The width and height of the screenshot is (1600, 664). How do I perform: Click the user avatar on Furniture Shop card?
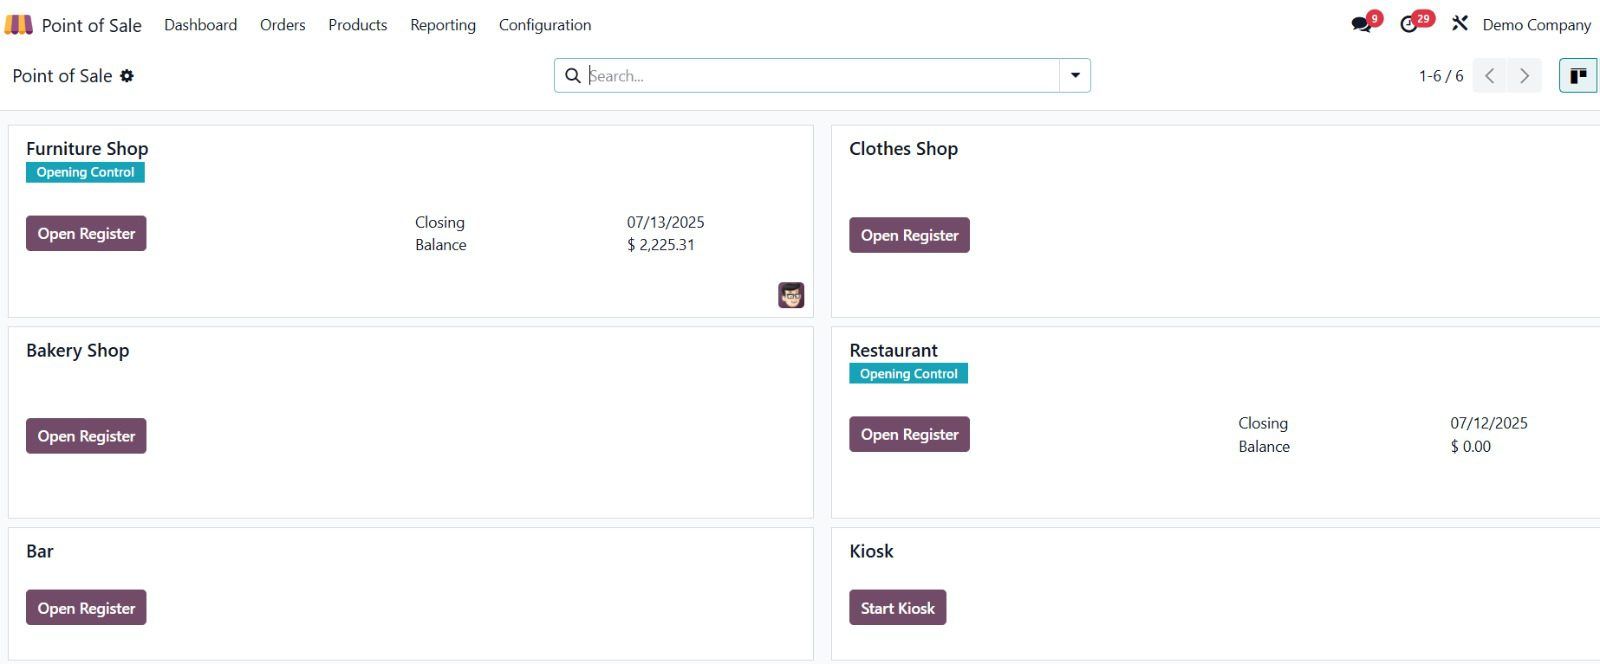tap(791, 295)
